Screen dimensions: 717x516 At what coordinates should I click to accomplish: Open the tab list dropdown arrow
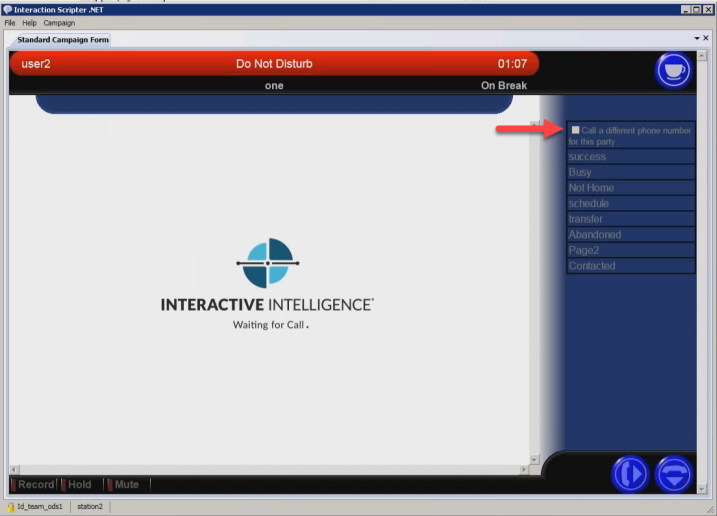coord(695,38)
